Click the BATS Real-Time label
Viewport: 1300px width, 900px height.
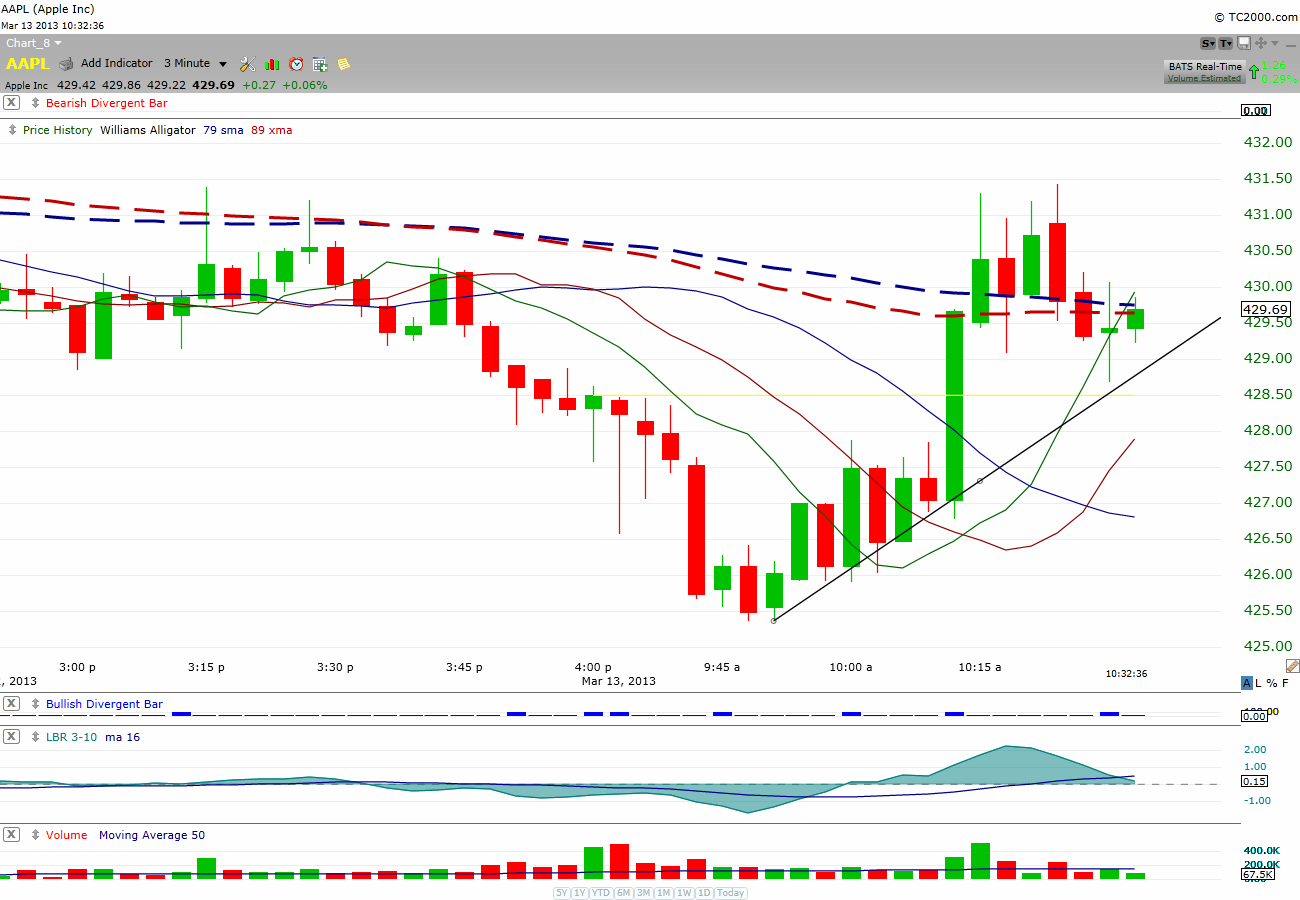coord(1204,66)
